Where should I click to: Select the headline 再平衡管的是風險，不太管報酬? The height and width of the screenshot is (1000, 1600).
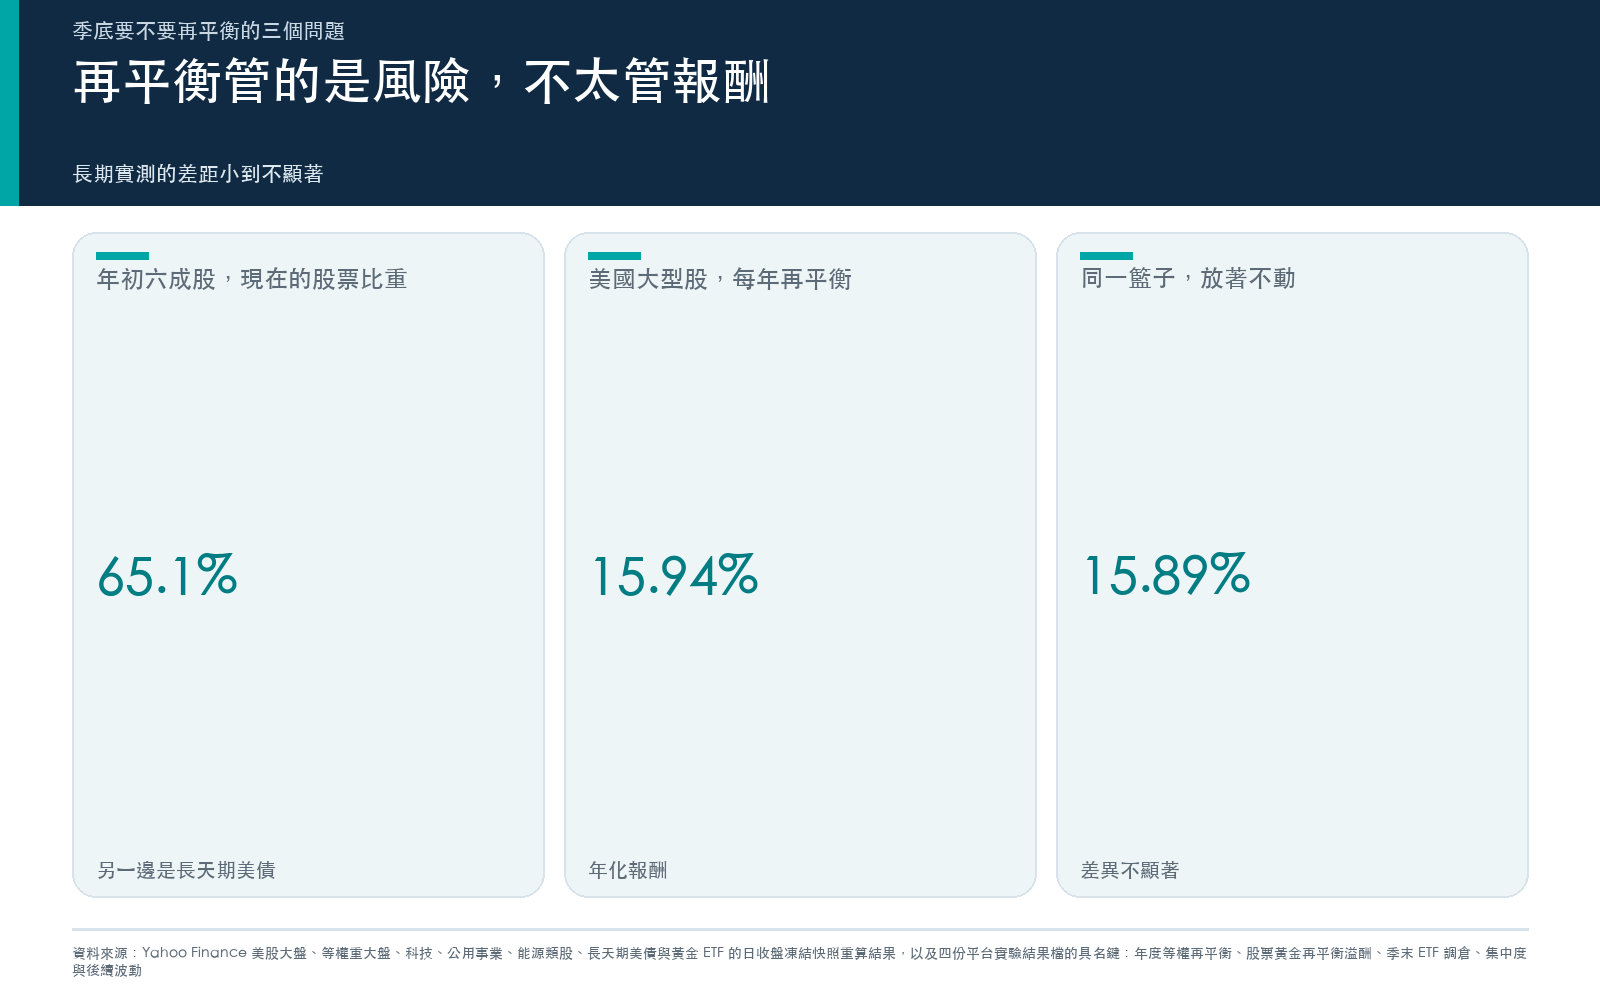[421, 82]
